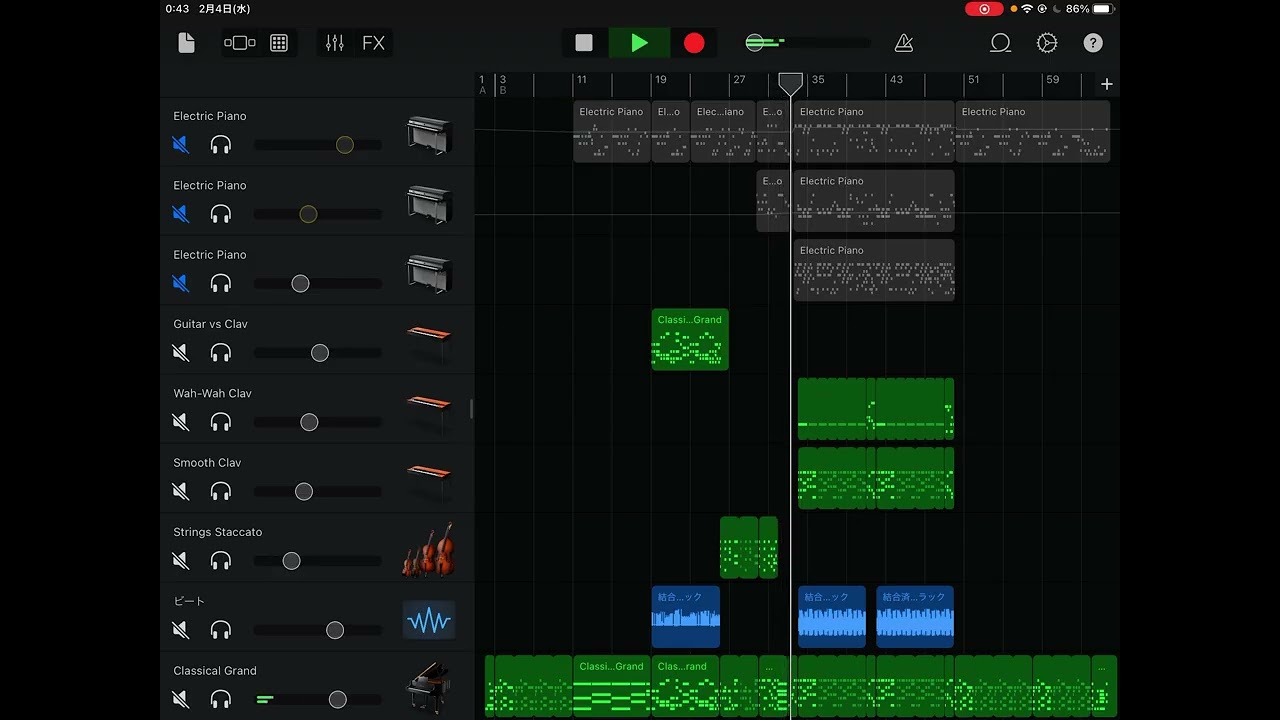The height and width of the screenshot is (720, 1280).
Task: Adjust Smooth Clav volume slider
Action: tap(318, 491)
